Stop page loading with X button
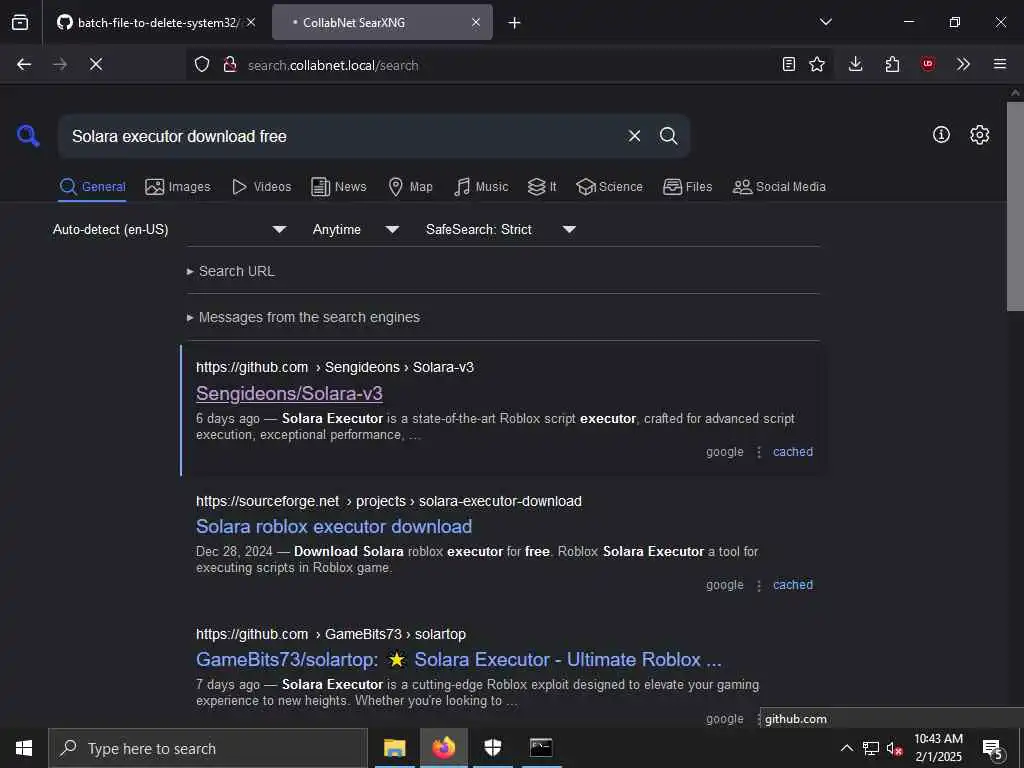Viewport: 1024px width, 768px height. point(96,64)
